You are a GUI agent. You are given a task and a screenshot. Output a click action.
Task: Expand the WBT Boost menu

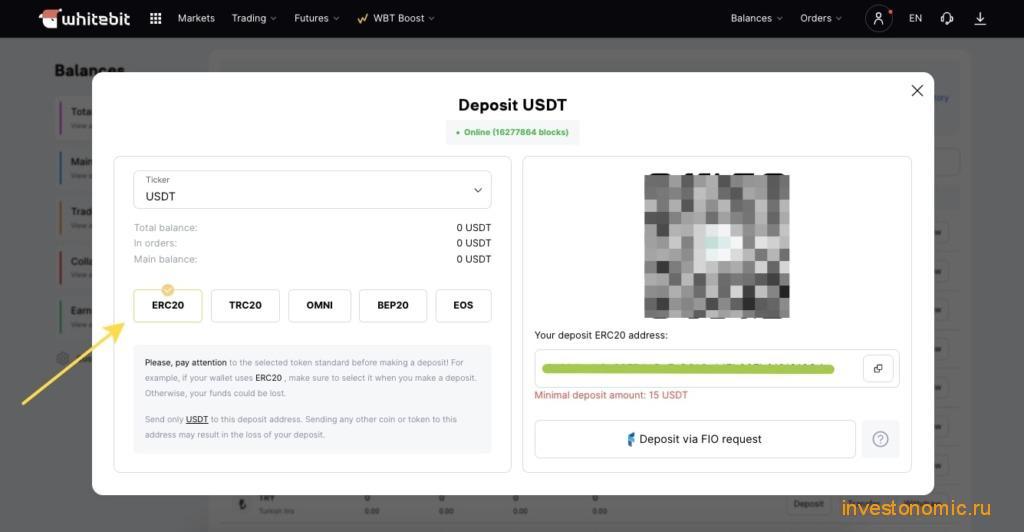click(396, 18)
